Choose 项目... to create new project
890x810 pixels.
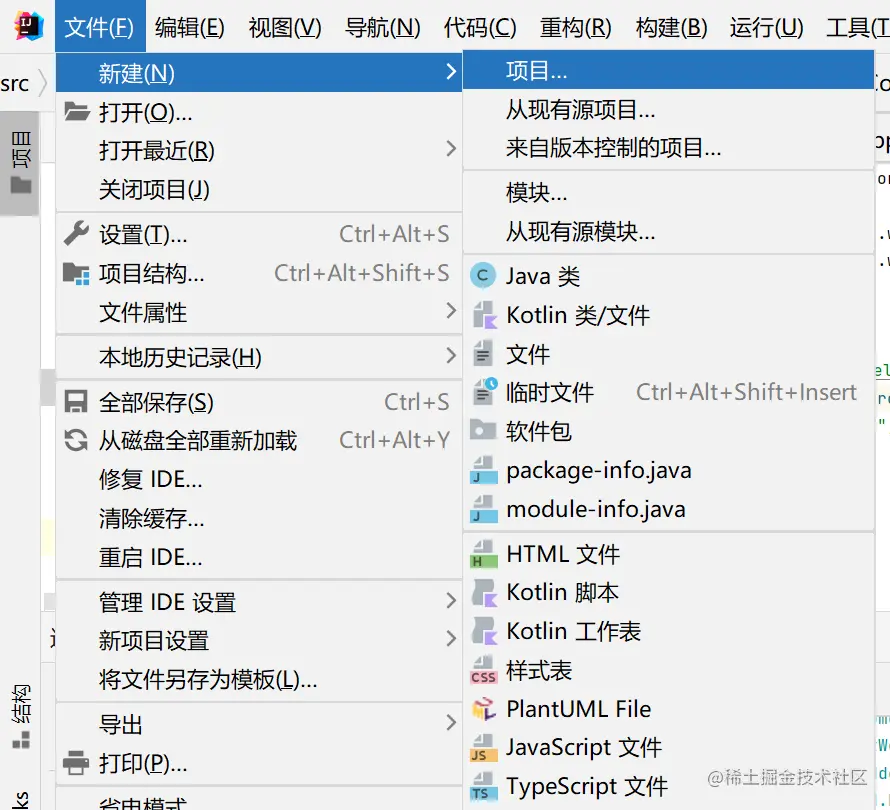coord(668,71)
